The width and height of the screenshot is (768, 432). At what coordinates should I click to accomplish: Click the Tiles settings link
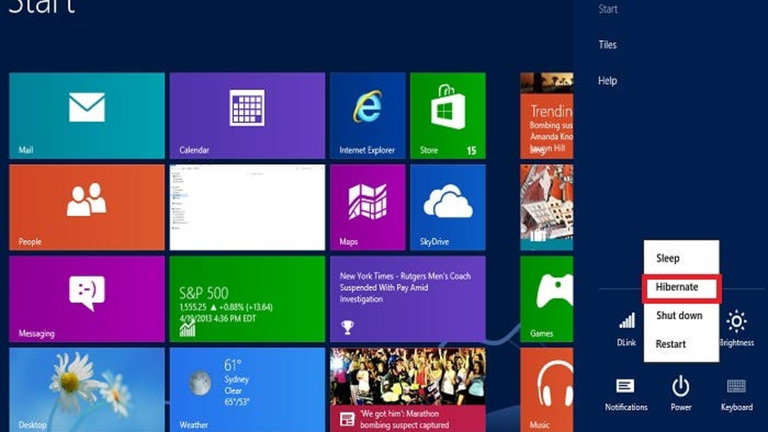point(607,45)
